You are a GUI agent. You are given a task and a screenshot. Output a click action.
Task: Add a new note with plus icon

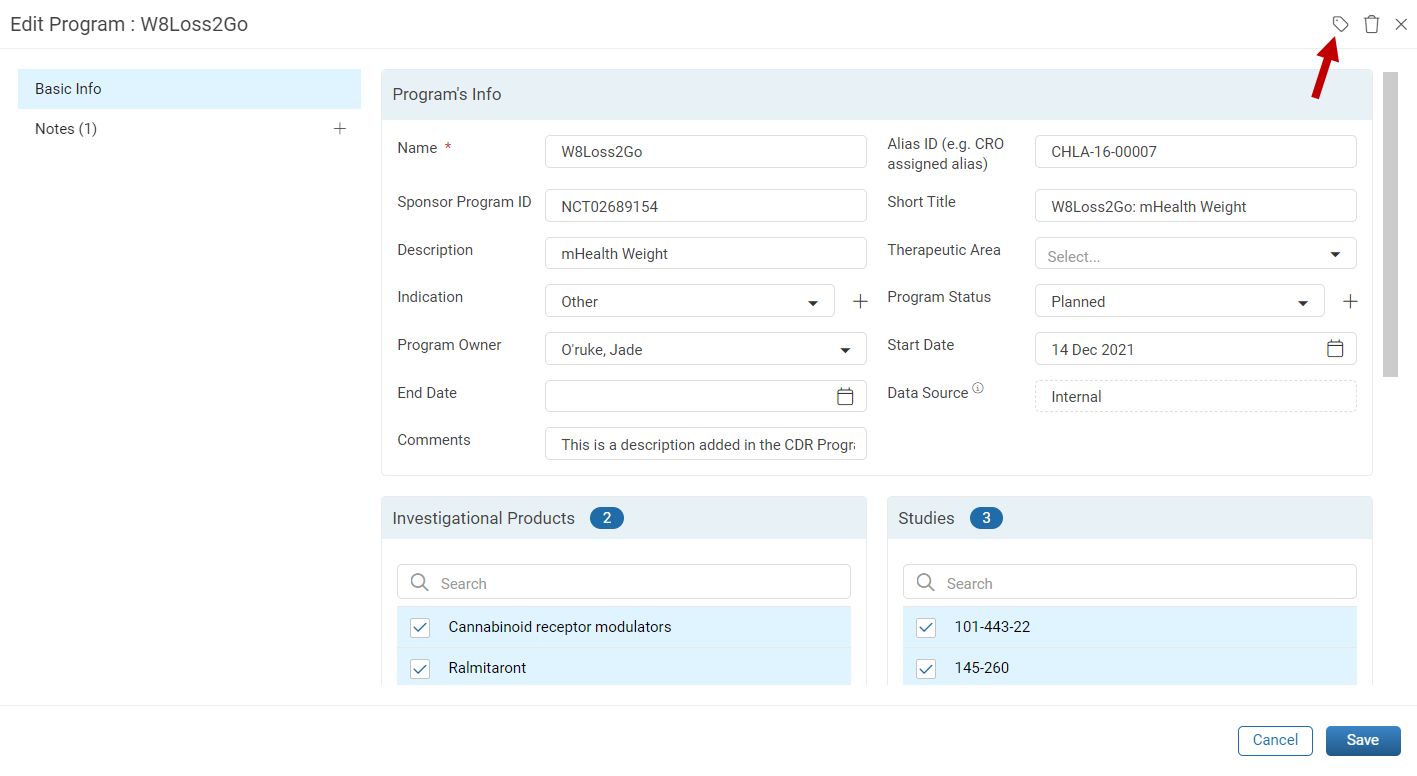point(340,128)
